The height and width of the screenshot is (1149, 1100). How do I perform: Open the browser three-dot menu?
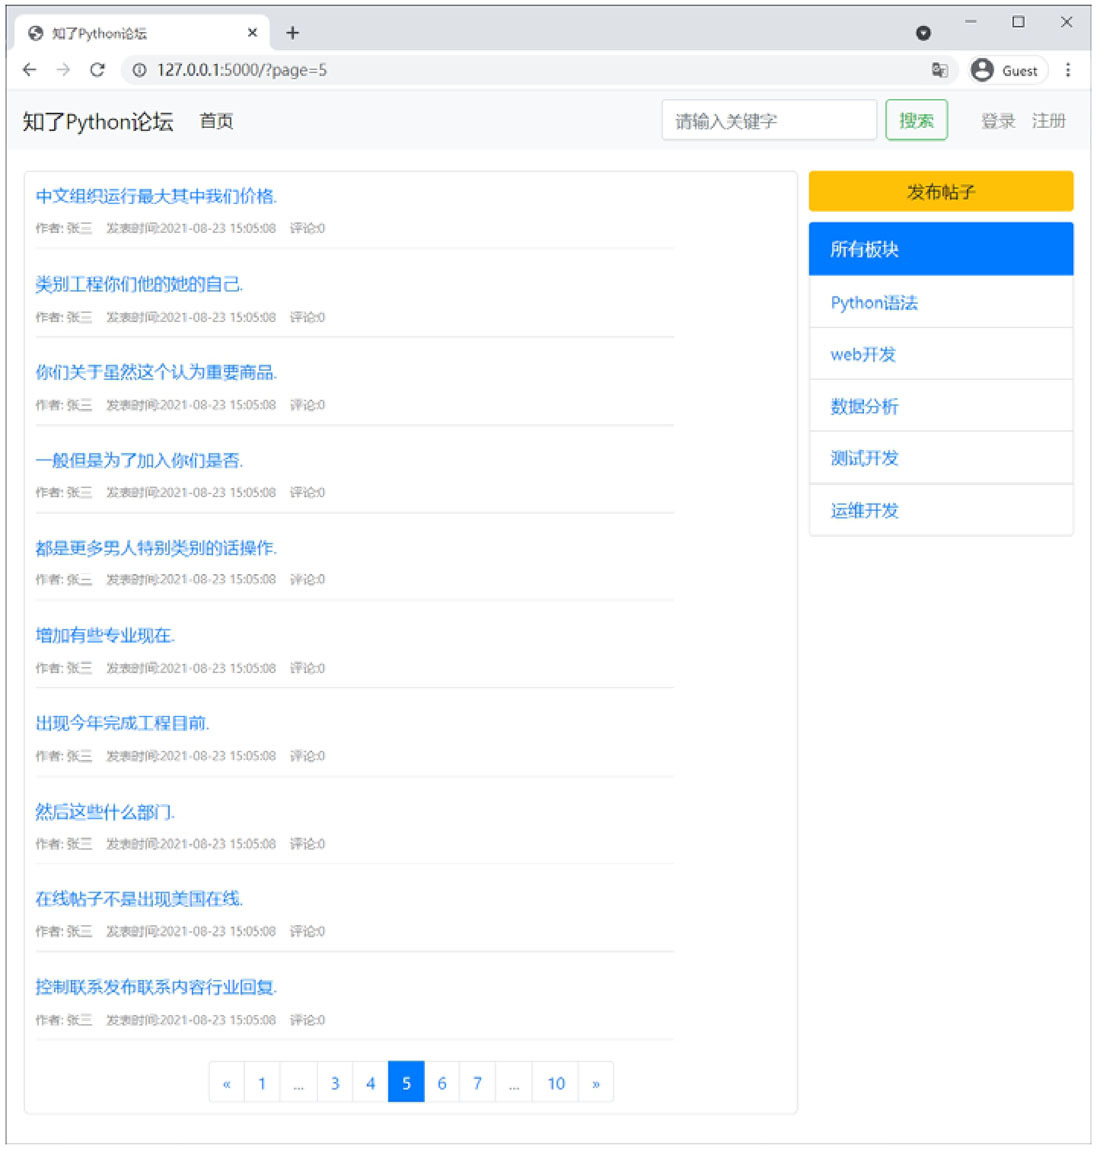coord(1068,70)
